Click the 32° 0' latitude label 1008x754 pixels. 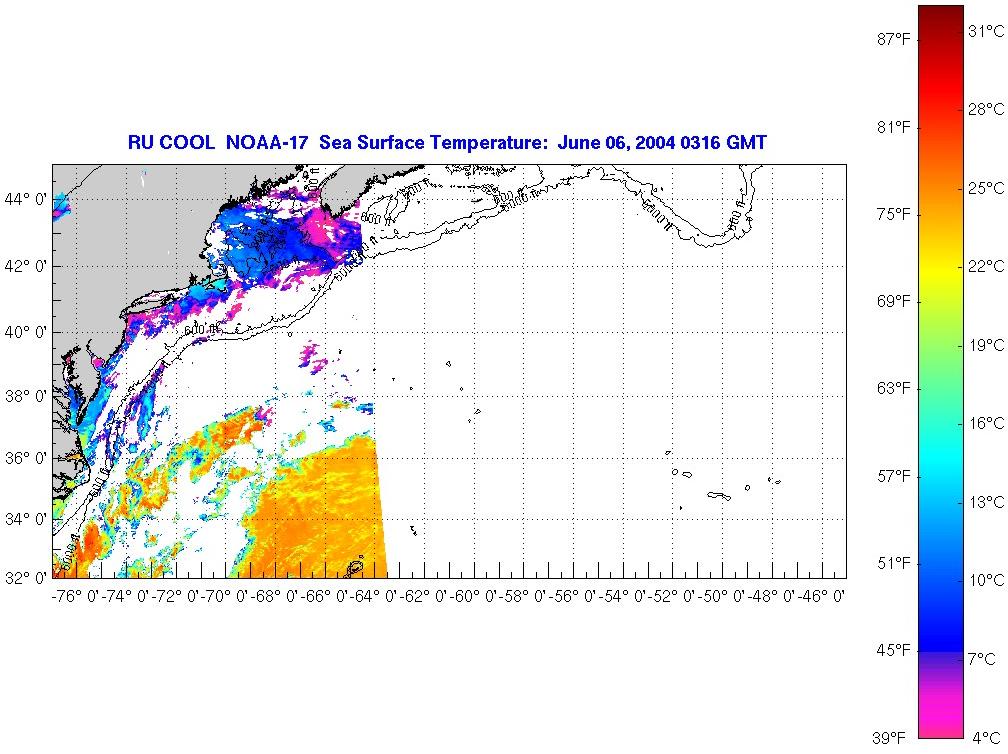click(x=26, y=578)
